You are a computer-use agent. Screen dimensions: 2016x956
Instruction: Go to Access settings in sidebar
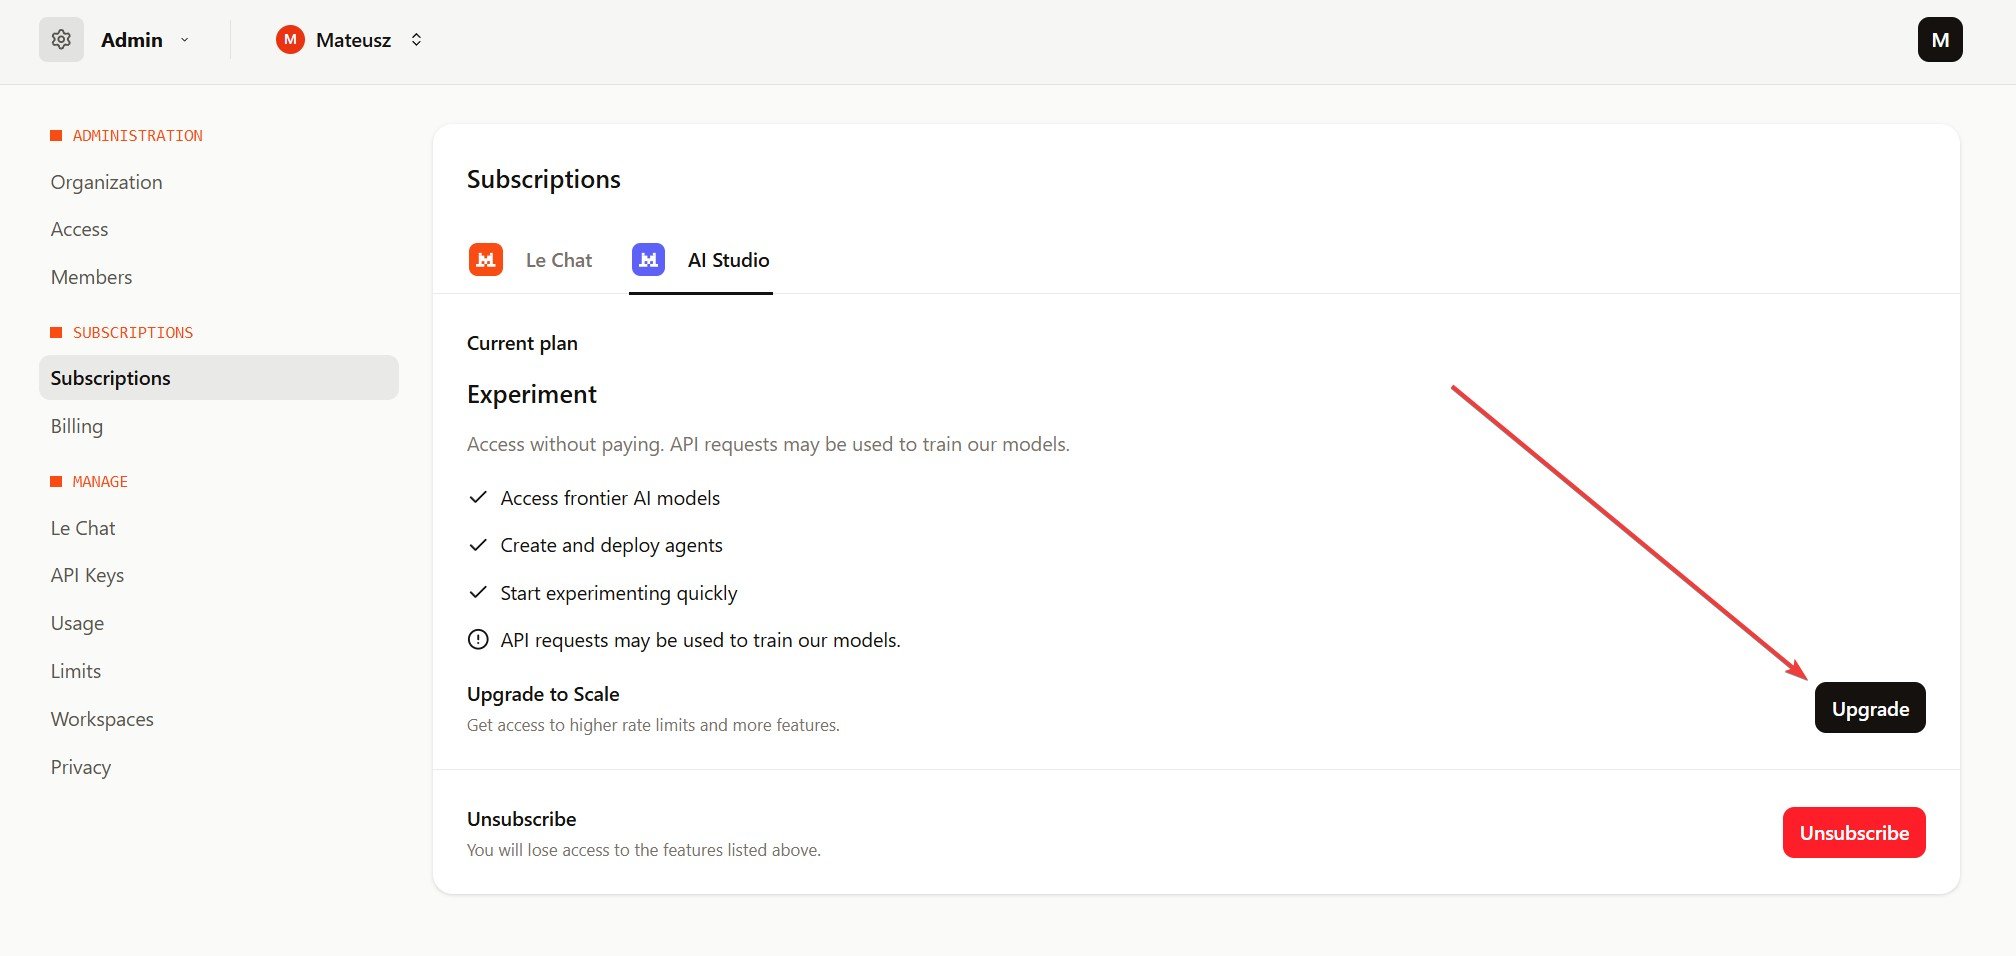(79, 229)
